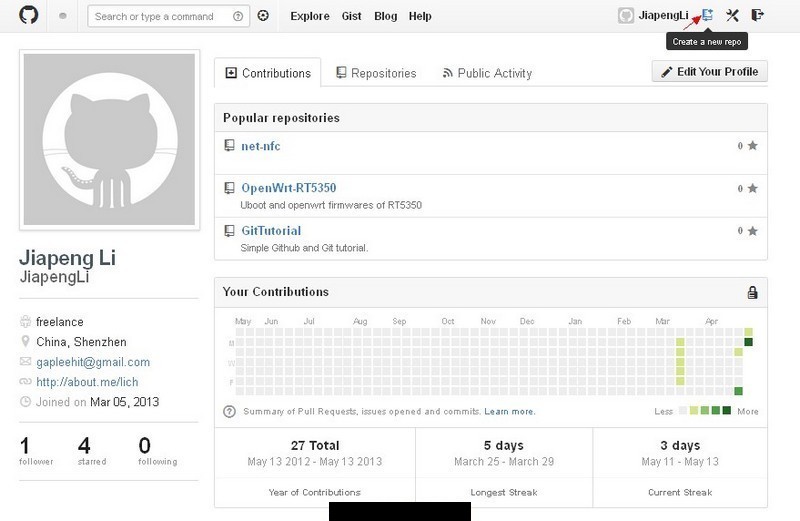Open the GitTutorial repository link
The width and height of the screenshot is (800, 521).
pyautogui.click(x=271, y=231)
